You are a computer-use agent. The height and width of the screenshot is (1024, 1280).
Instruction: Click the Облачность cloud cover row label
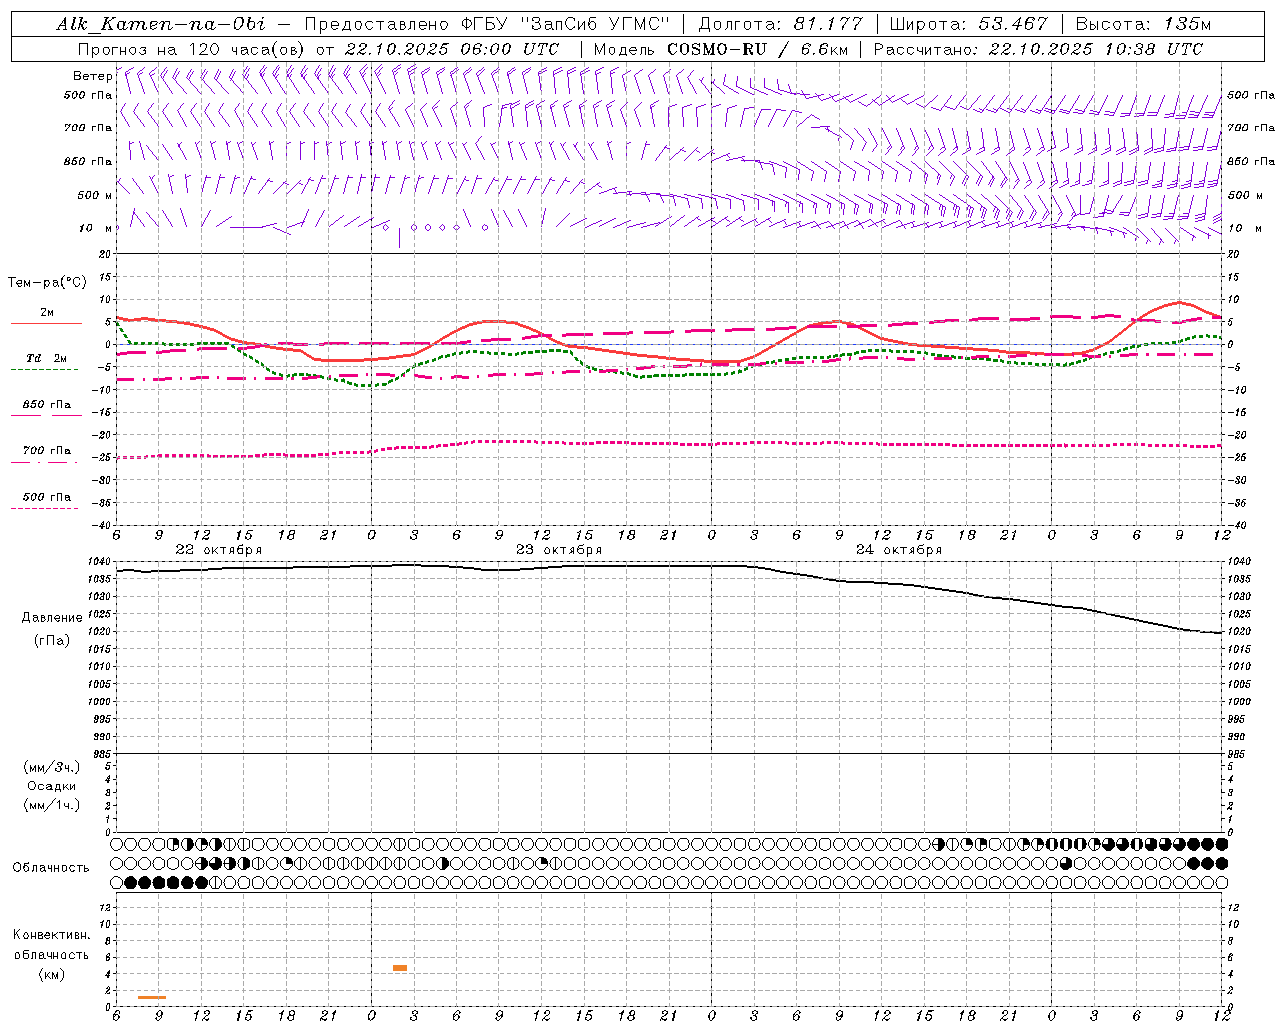point(51,868)
